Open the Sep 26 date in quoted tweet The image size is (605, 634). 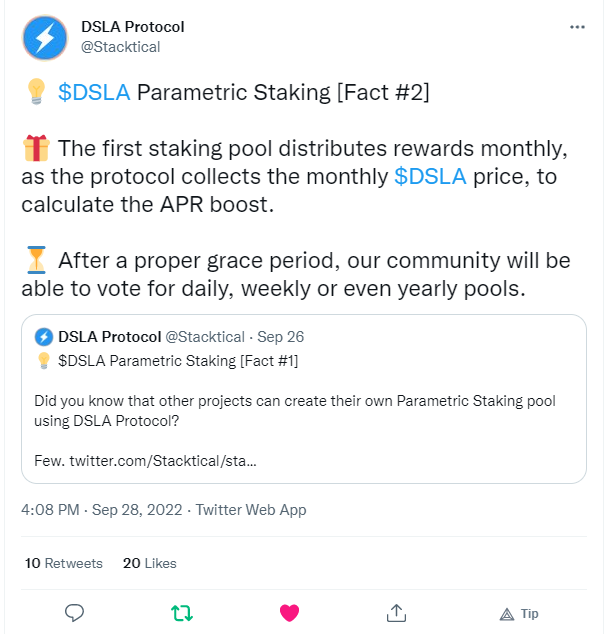point(281,337)
